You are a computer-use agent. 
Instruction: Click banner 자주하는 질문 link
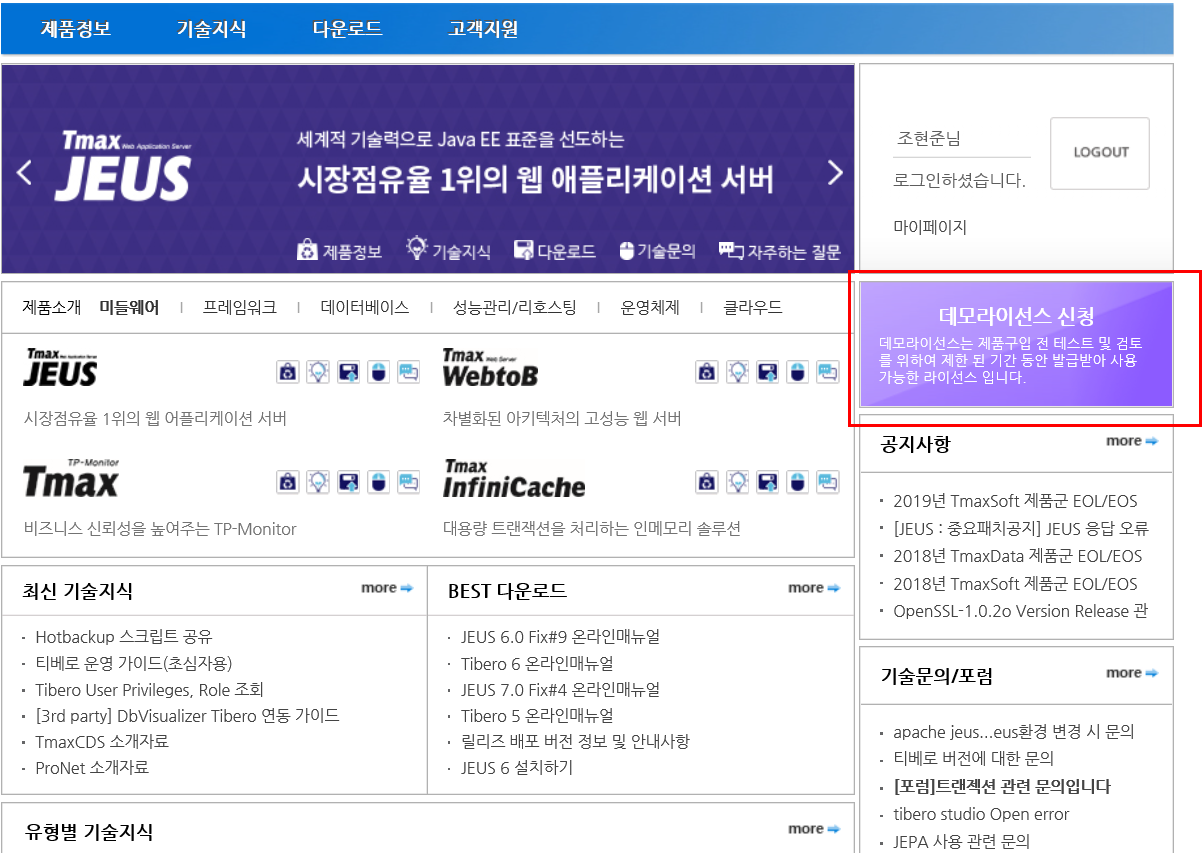[x=780, y=251]
